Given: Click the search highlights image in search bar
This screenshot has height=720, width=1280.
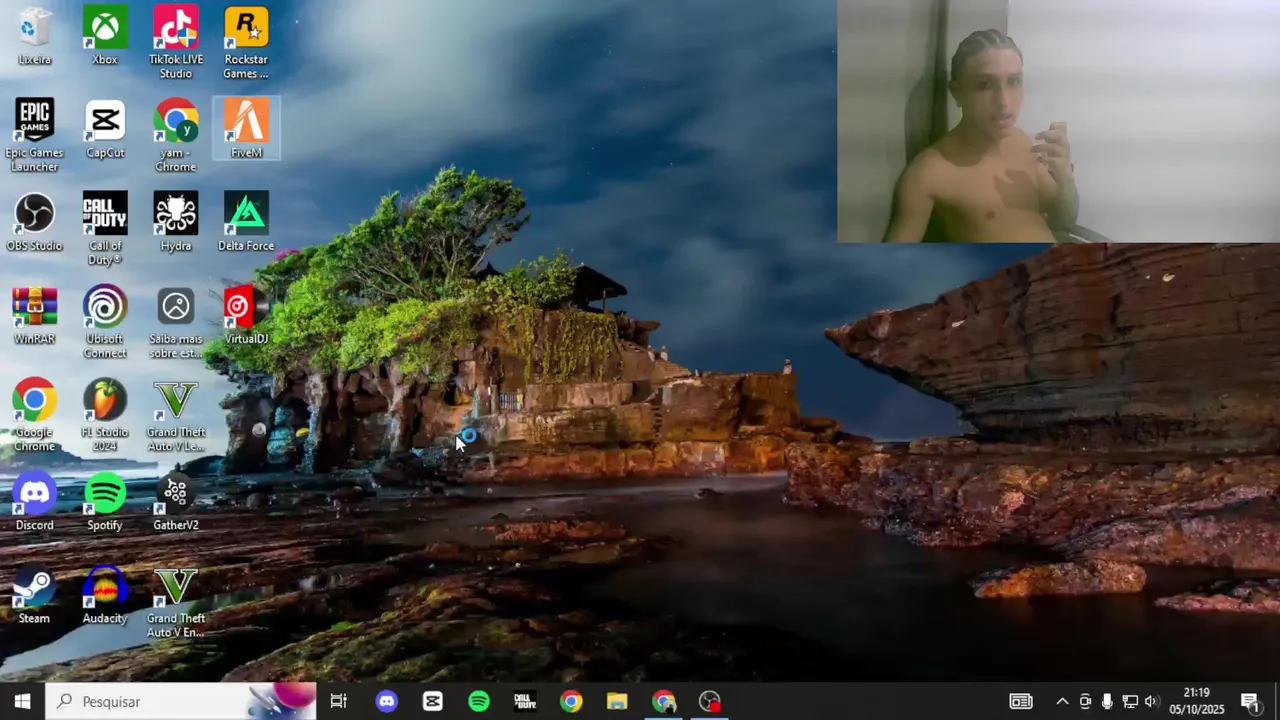Looking at the screenshot, I should [x=280, y=701].
